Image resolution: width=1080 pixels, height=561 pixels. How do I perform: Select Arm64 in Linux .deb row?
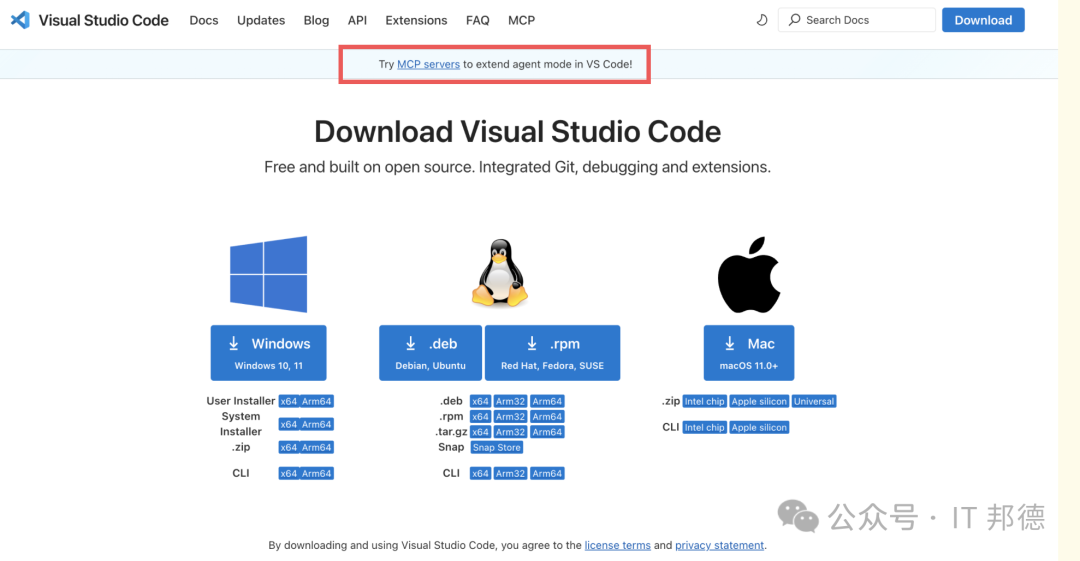547,401
